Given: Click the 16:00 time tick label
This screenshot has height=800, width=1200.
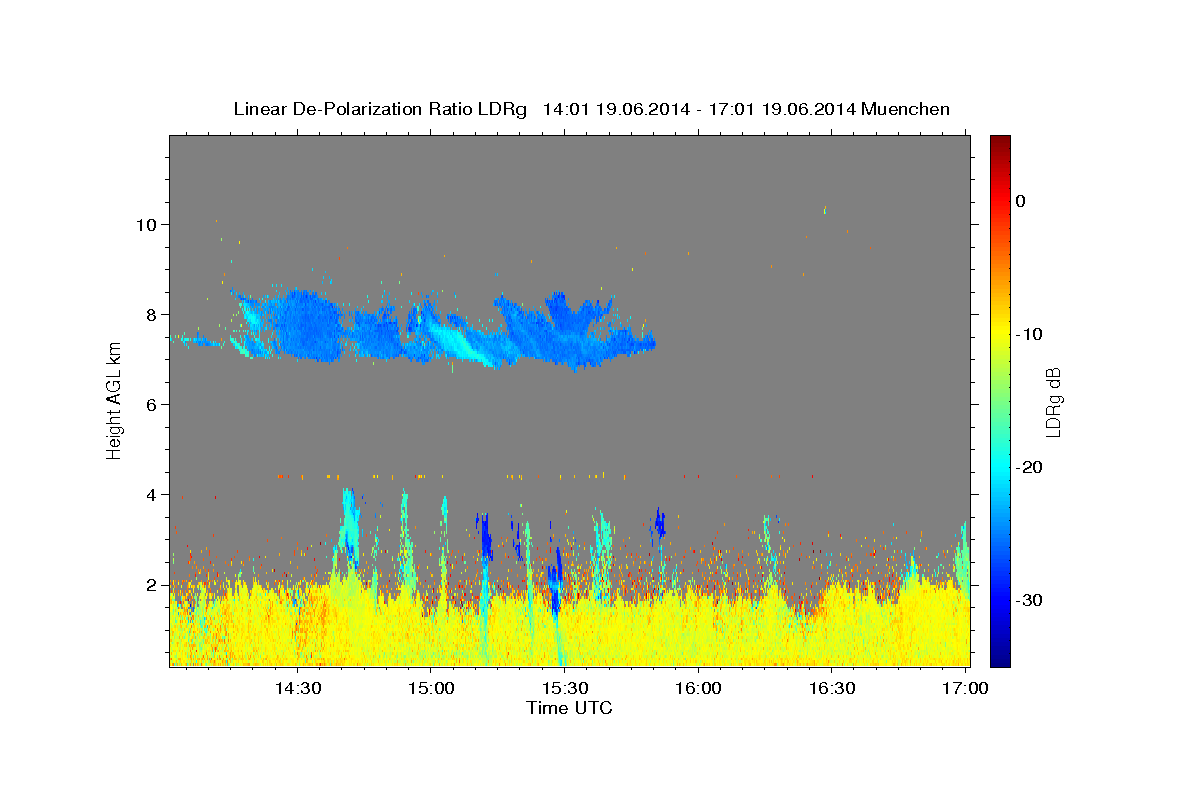Looking at the screenshot, I should [x=698, y=688].
